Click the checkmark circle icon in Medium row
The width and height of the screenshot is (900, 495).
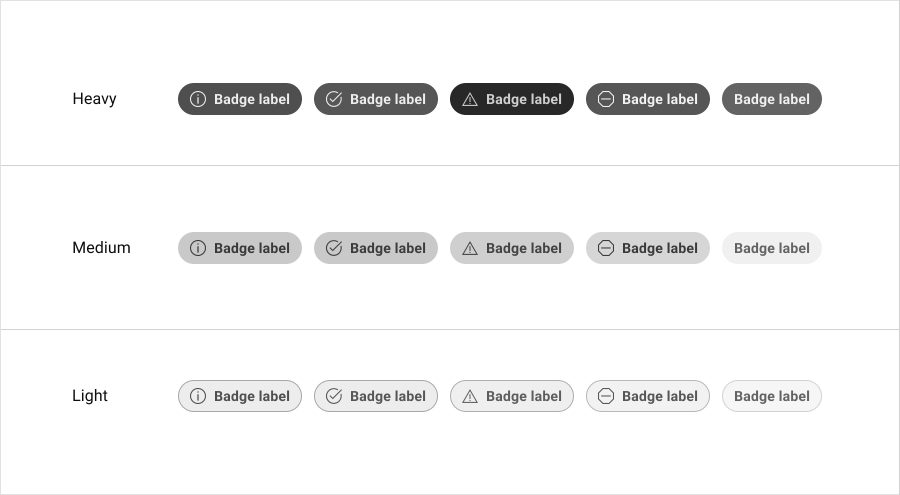click(x=334, y=248)
